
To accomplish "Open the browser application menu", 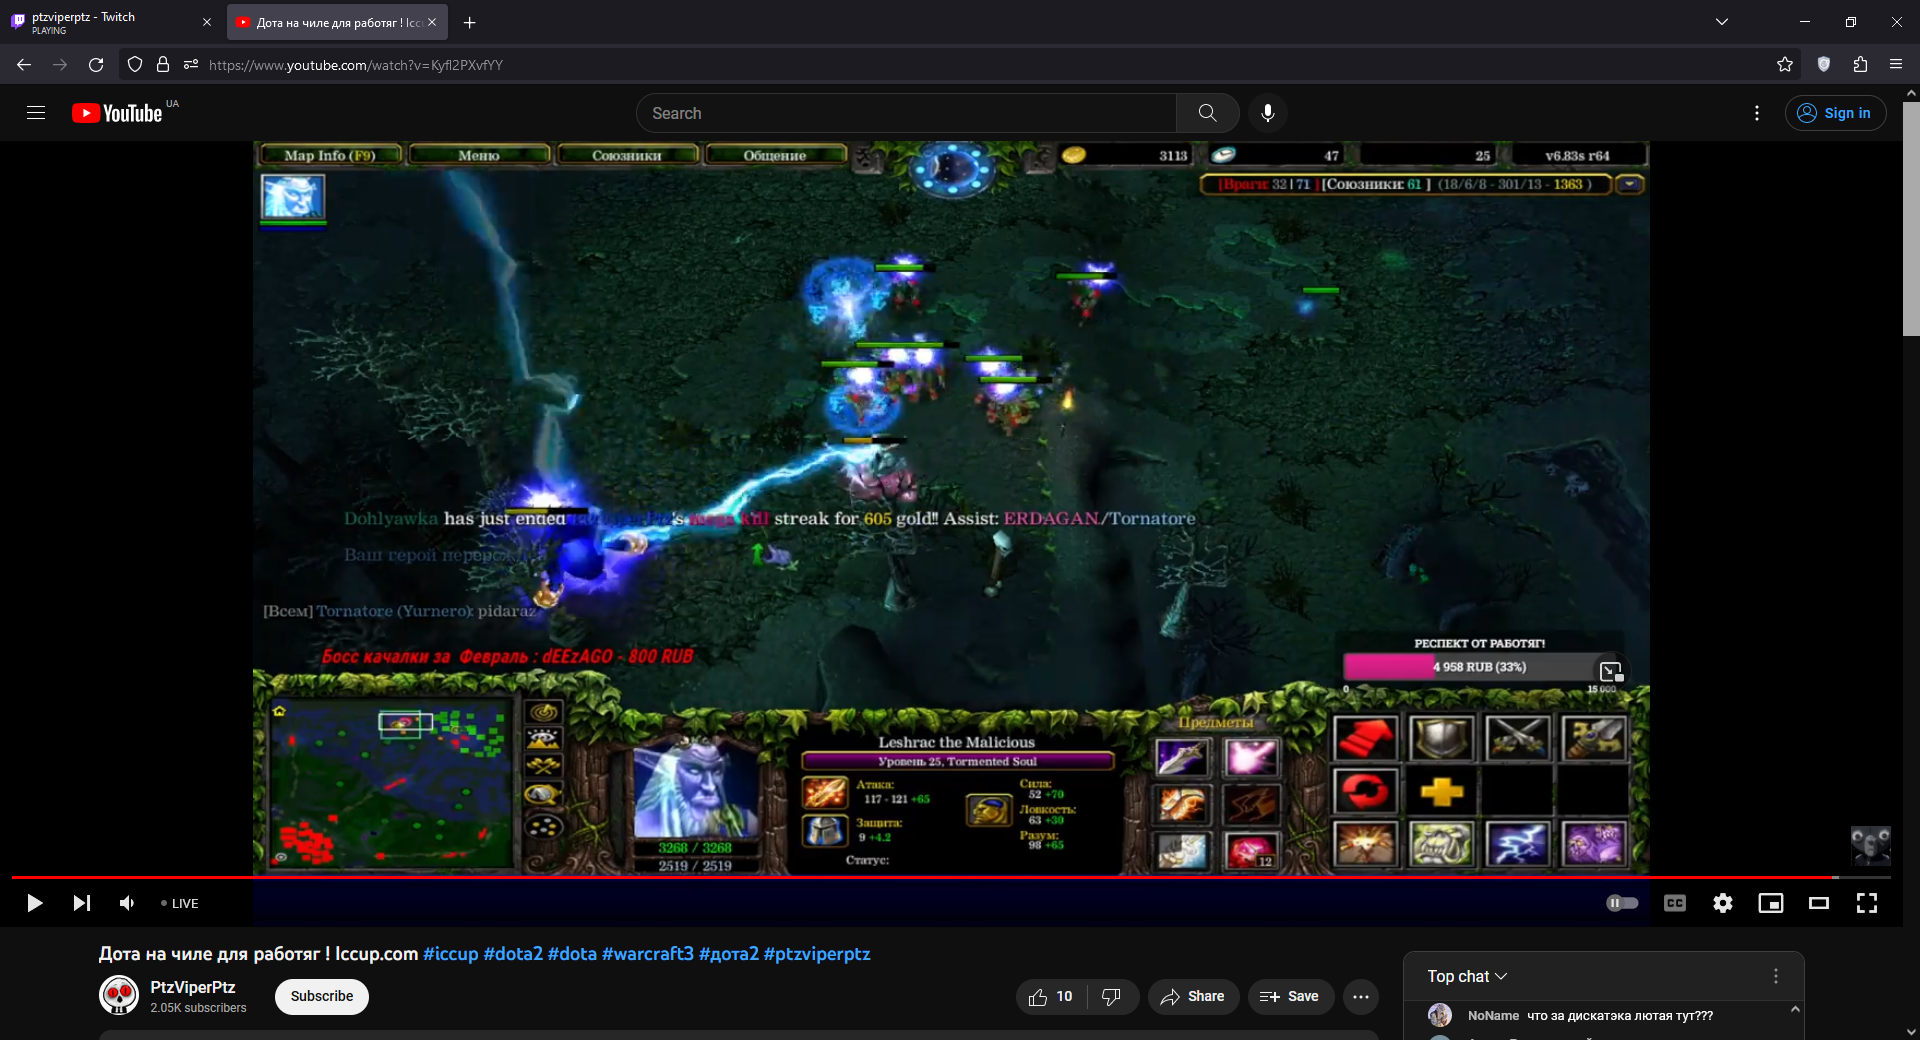I will point(1896,65).
